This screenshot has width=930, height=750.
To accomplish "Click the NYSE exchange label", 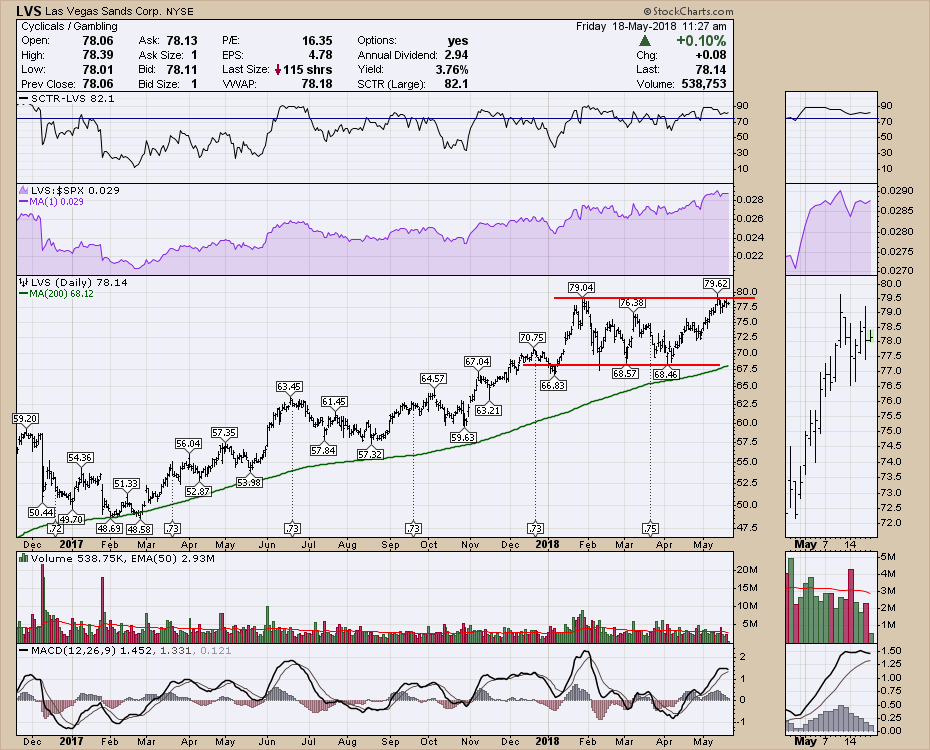I will [x=179, y=11].
